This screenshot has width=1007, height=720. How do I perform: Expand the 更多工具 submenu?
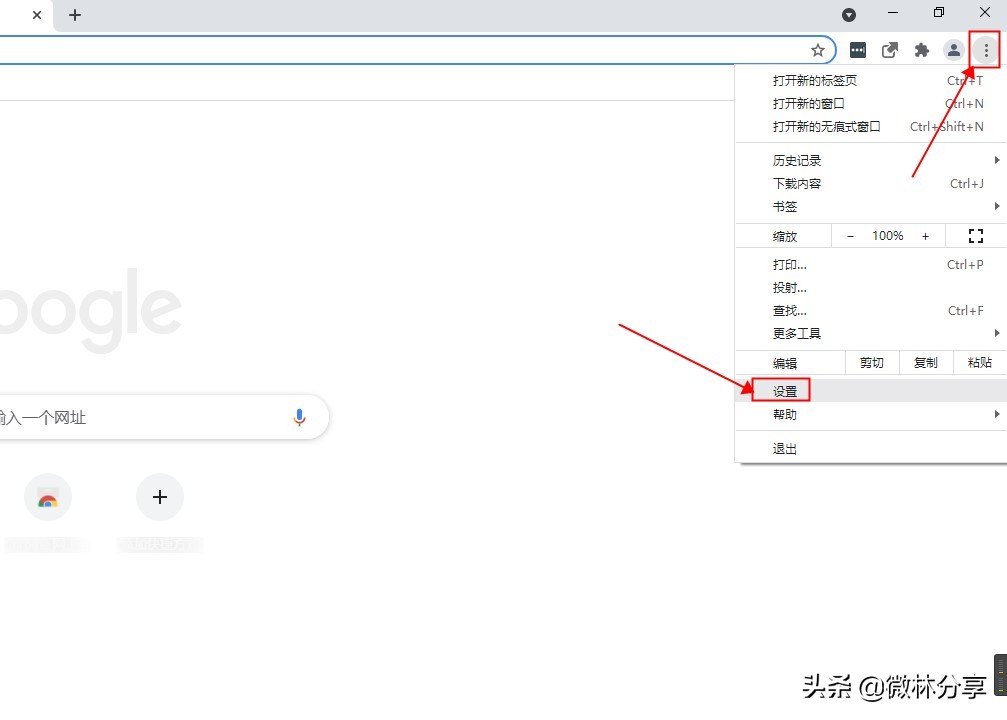(798, 333)
